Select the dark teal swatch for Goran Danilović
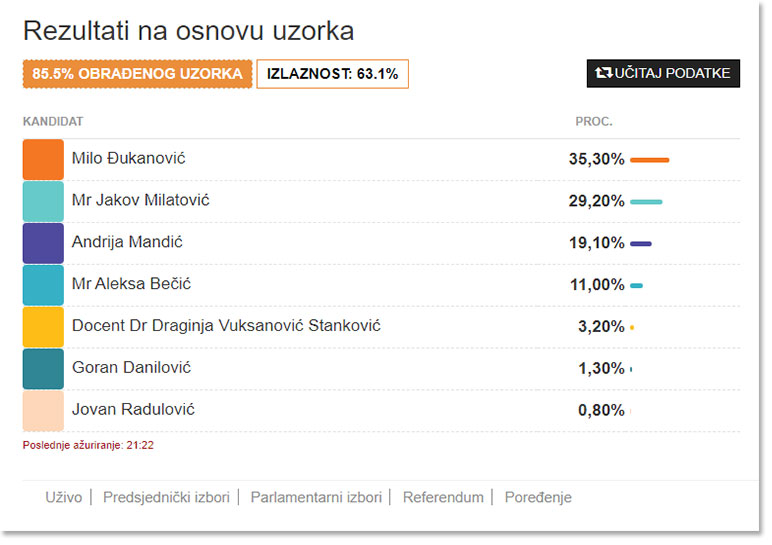 click(x=43, y=369)
